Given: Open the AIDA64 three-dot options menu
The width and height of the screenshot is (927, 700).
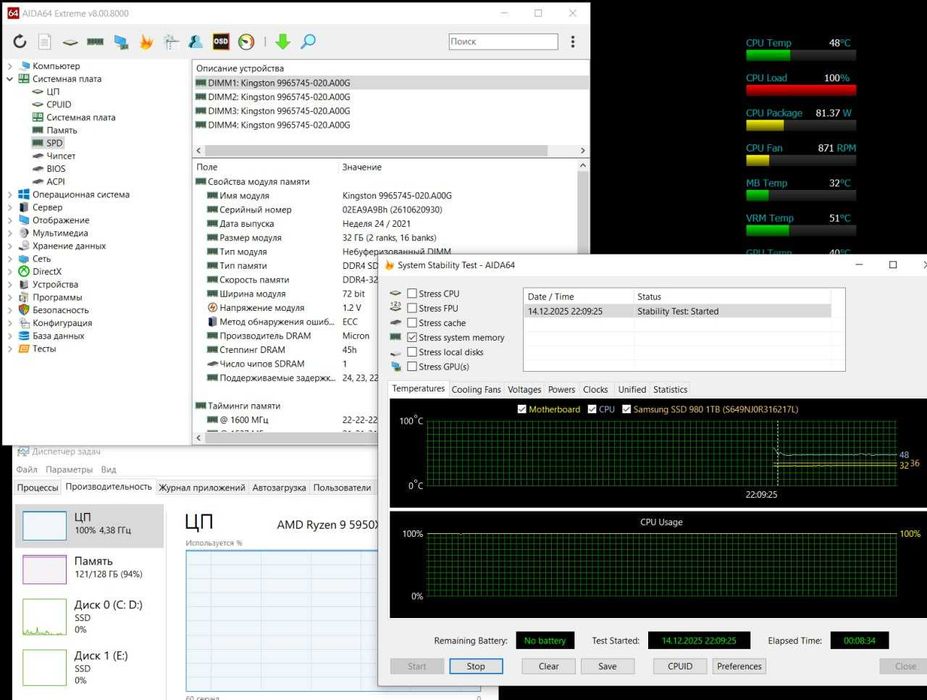Looking at the screenshot, I should pyautogui.click(x=573, y=42).
